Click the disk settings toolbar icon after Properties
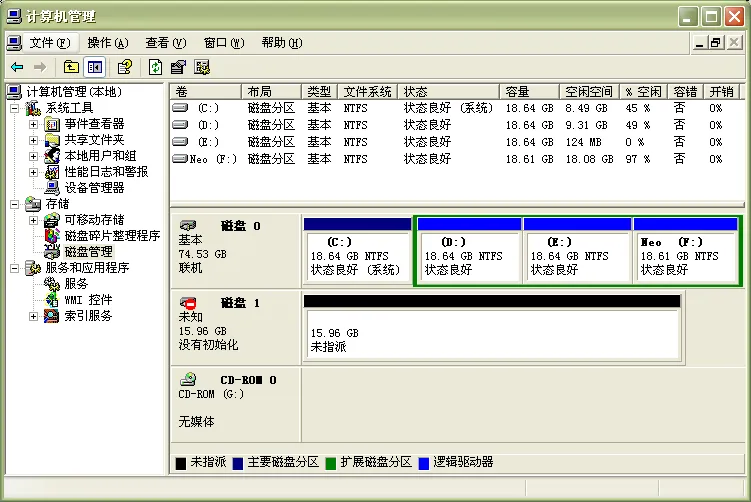Image resolution: width=751 pixels, height=502 pixels. (202, 67)
